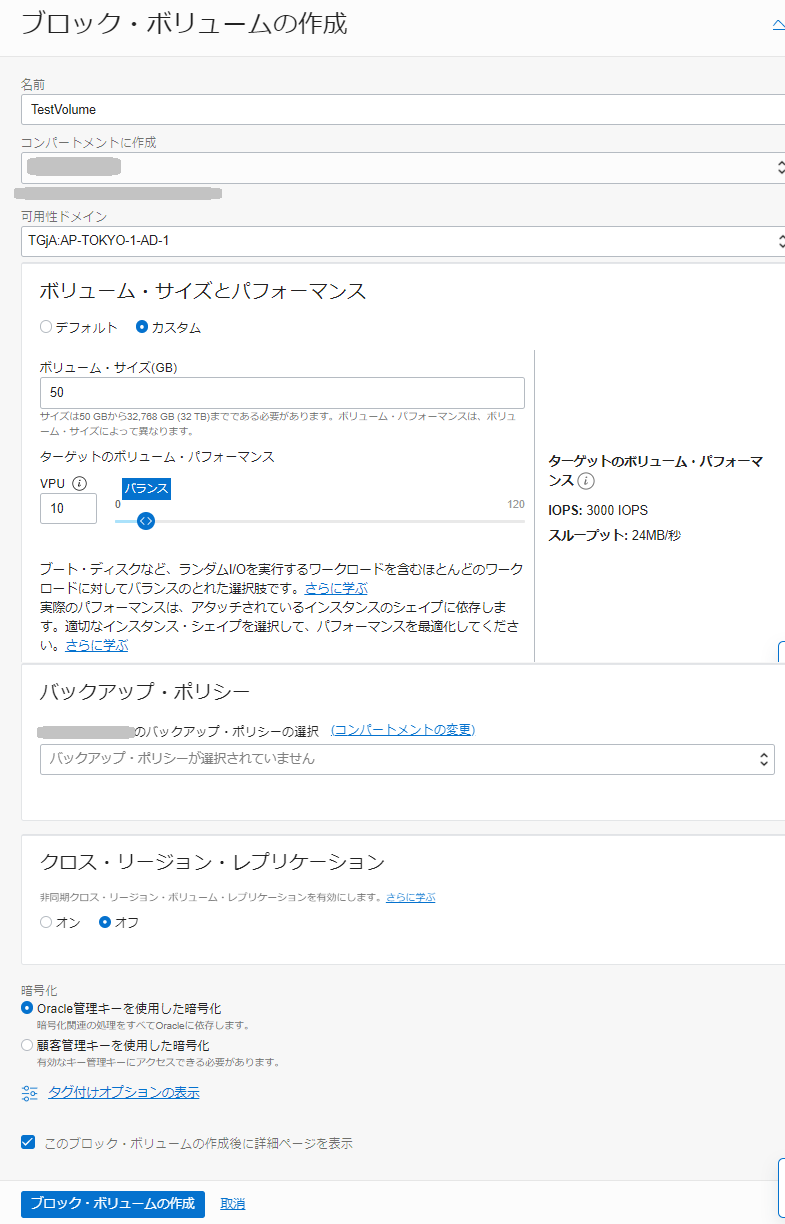
Task: Collapse panel using top-right chevron icon
Action: click(x=778, y=25)
